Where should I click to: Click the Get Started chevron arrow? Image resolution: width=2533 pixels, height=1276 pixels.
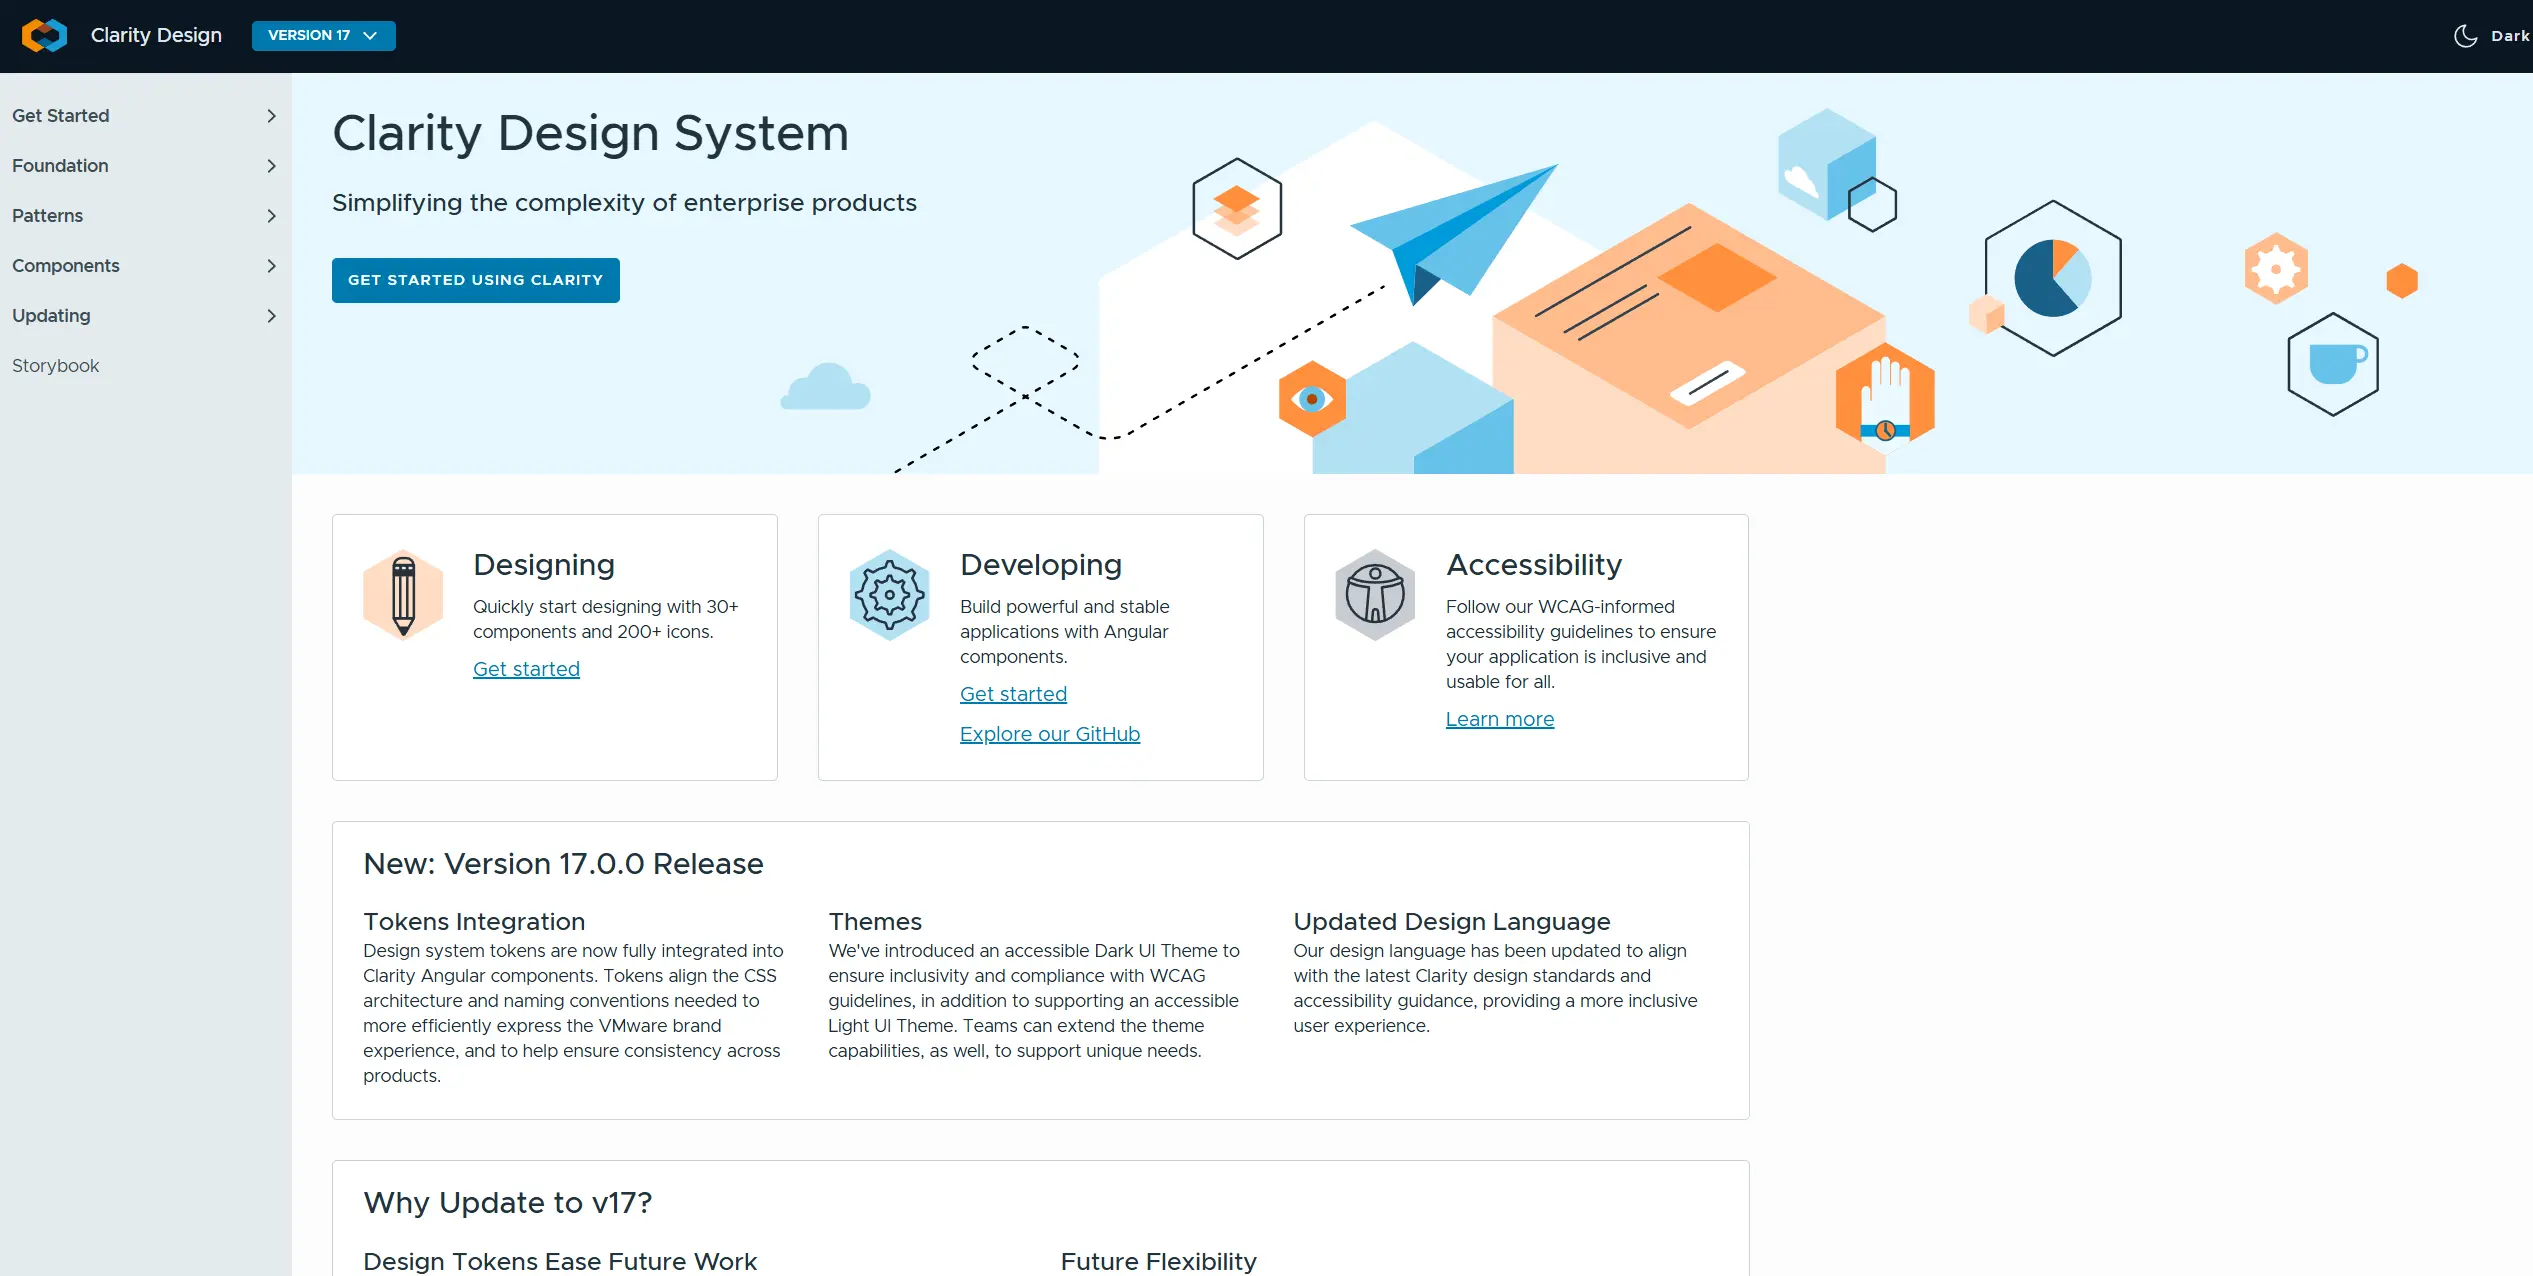click(x=271, y=116)
